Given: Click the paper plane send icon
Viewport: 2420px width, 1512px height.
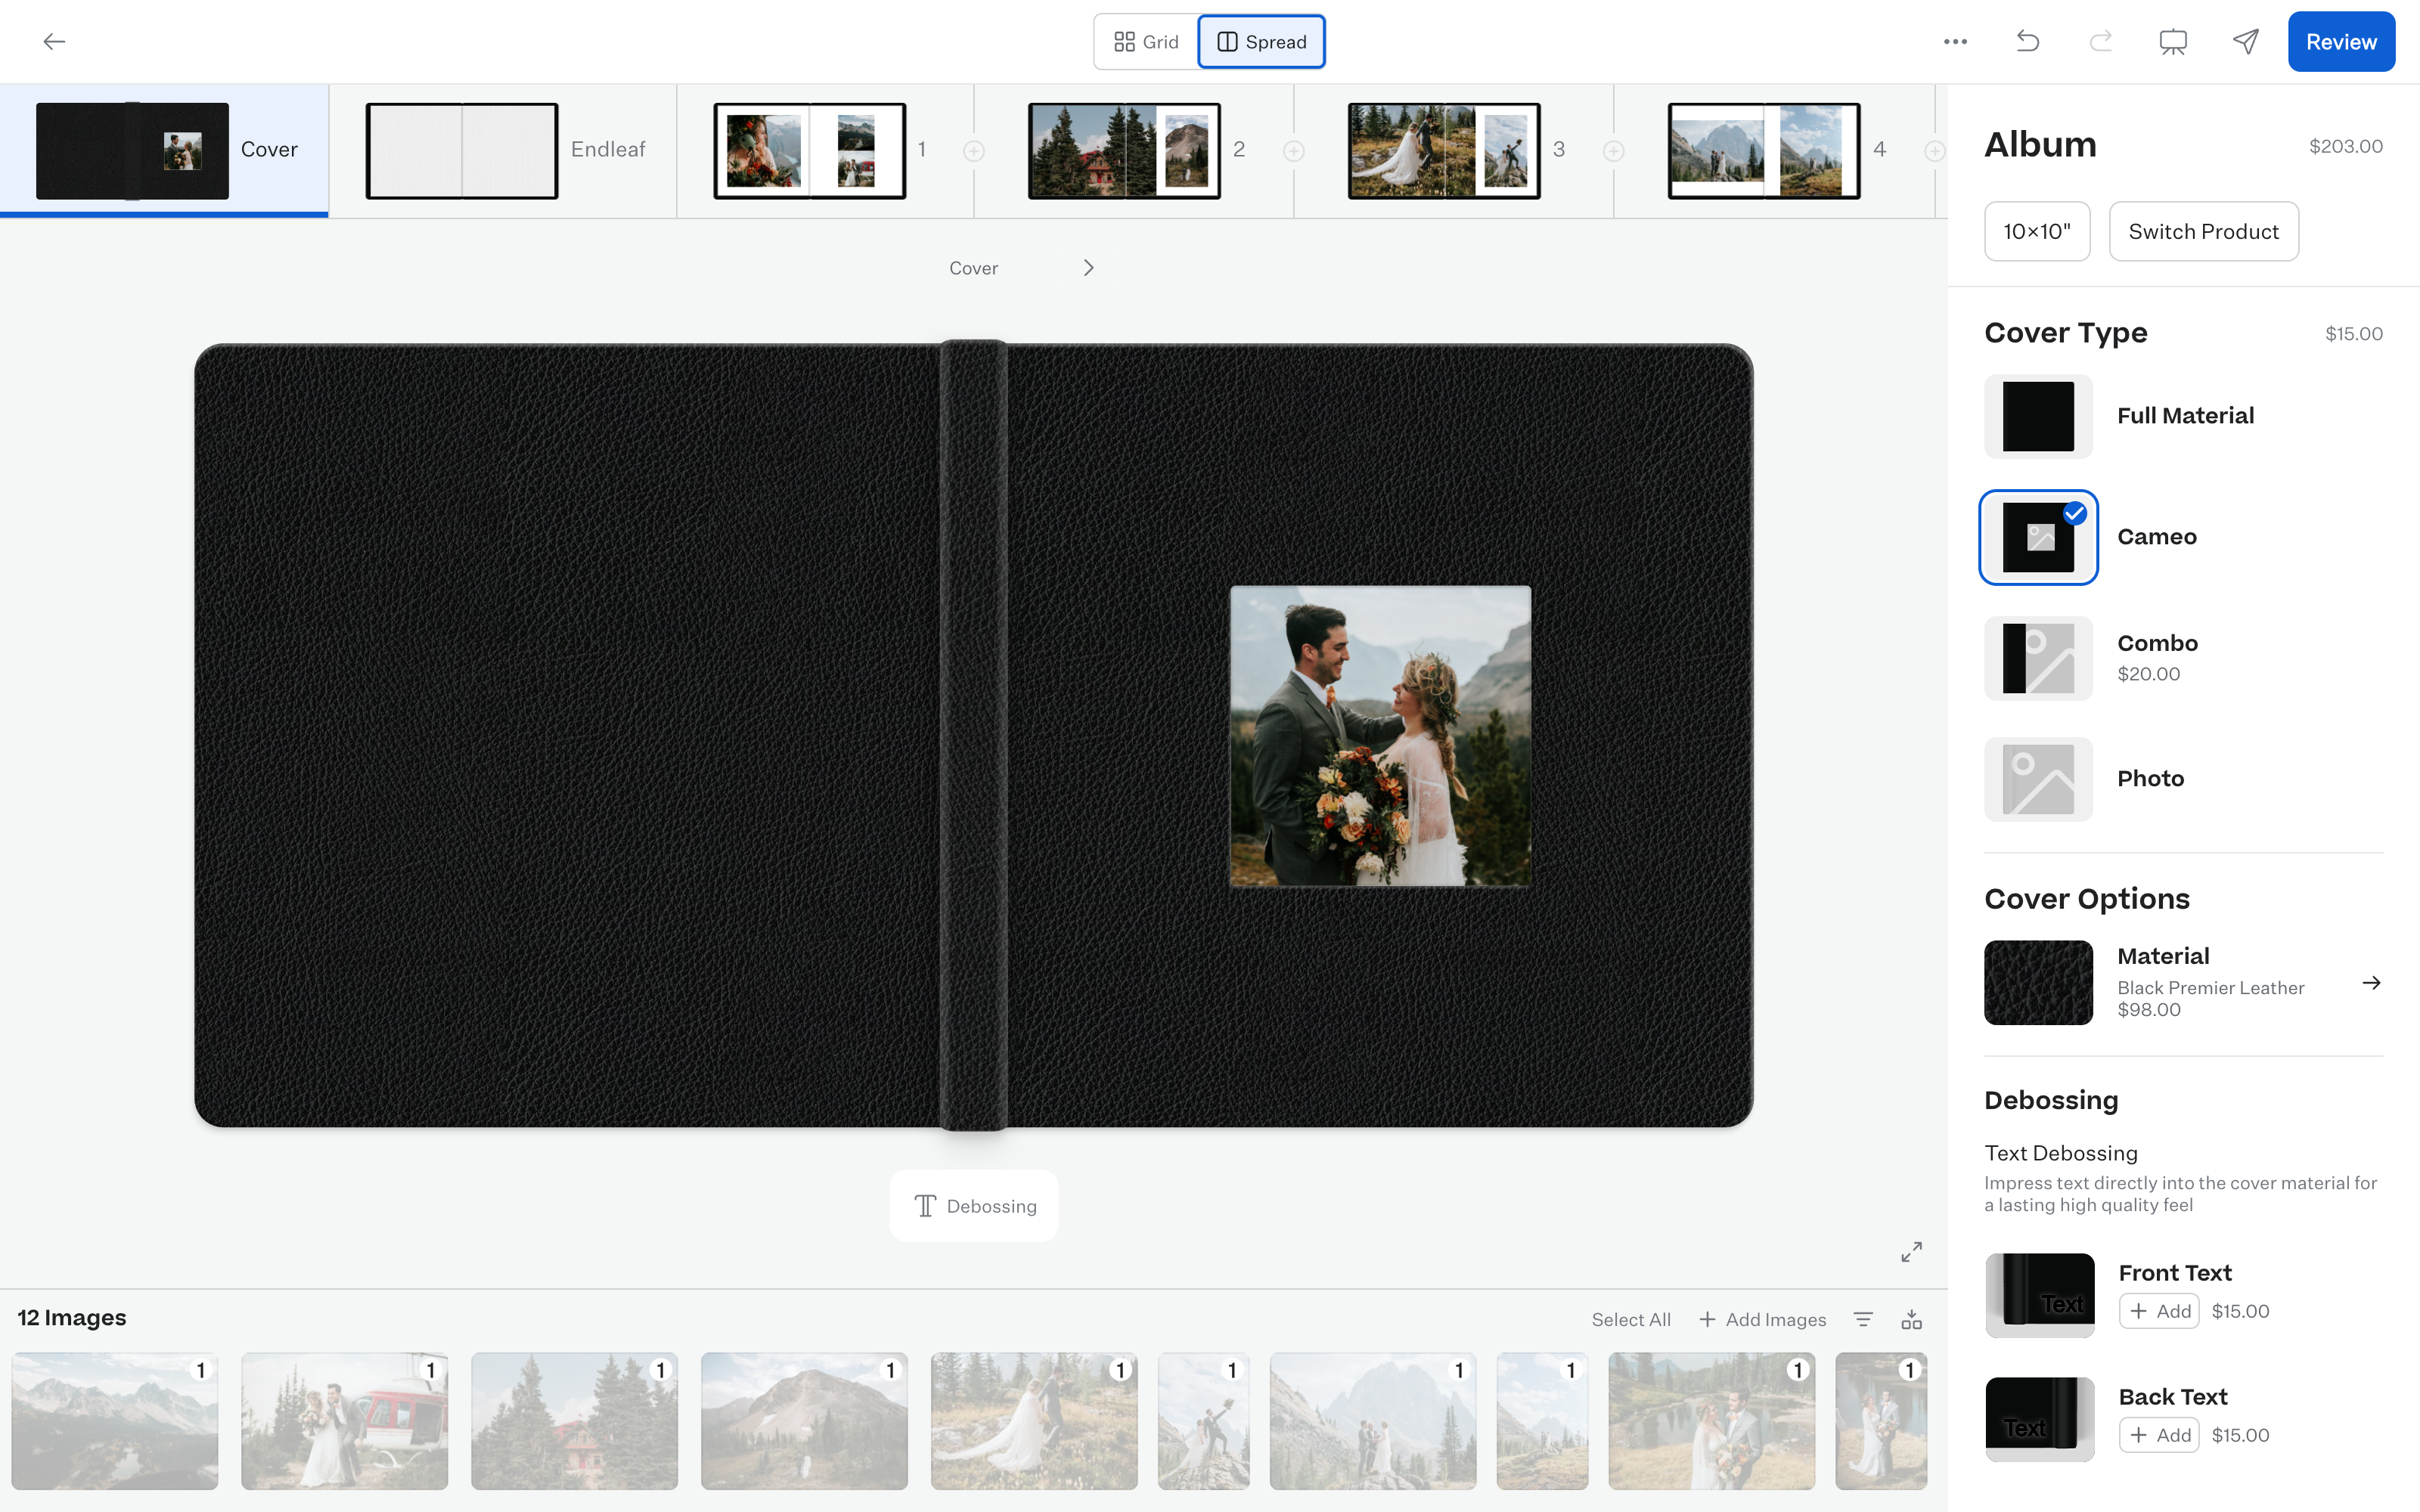Looking at the screenshot, I should pos(2246,41).
